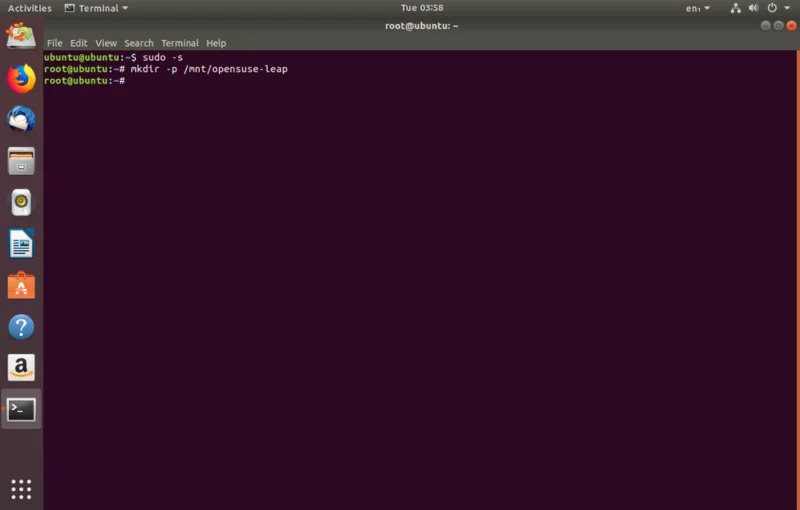
Task: Open Ubuntu Software store icon
Action: click(x=21, y=285)
